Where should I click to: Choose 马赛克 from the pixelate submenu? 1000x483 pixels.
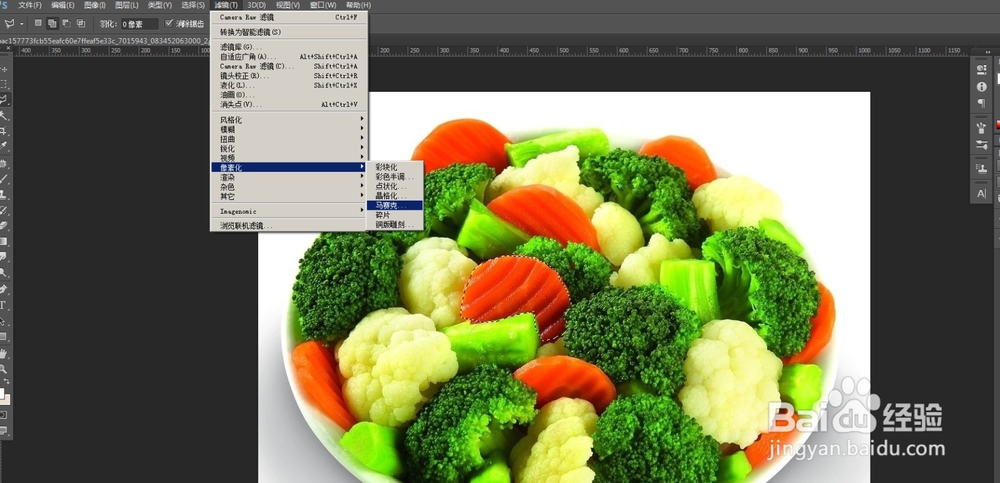394,205
